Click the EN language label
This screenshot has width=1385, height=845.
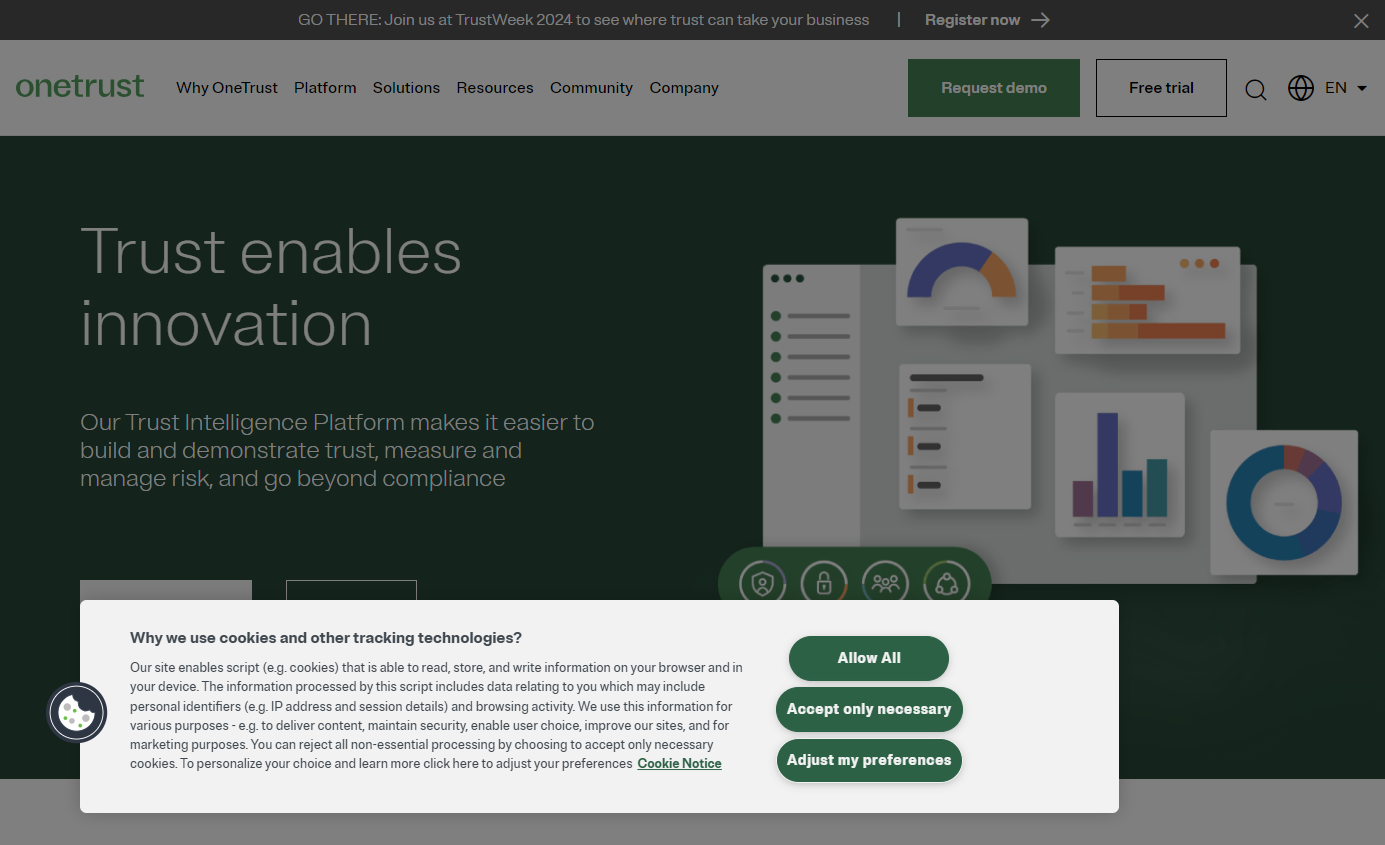tap(1336, 88)
